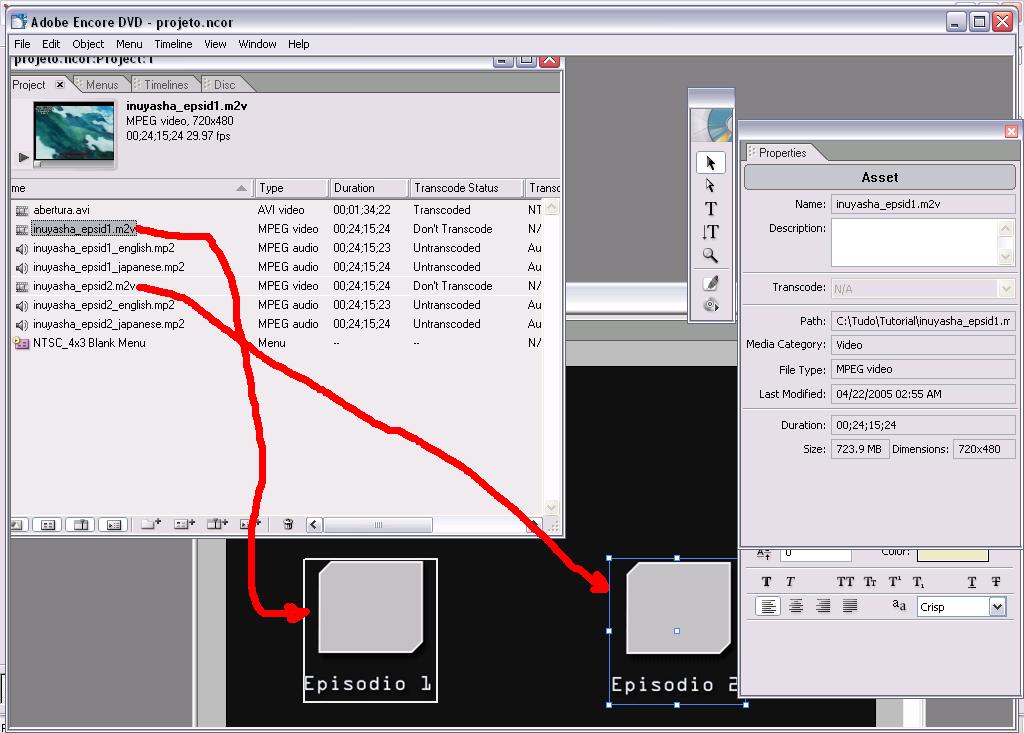Open the File menu
This screenshot has height=733, width=1024.
(x=22, y=44)
